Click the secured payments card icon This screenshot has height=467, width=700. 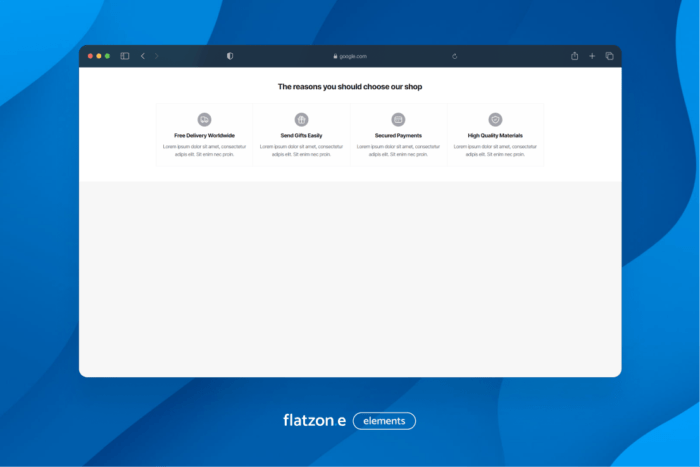398,119
